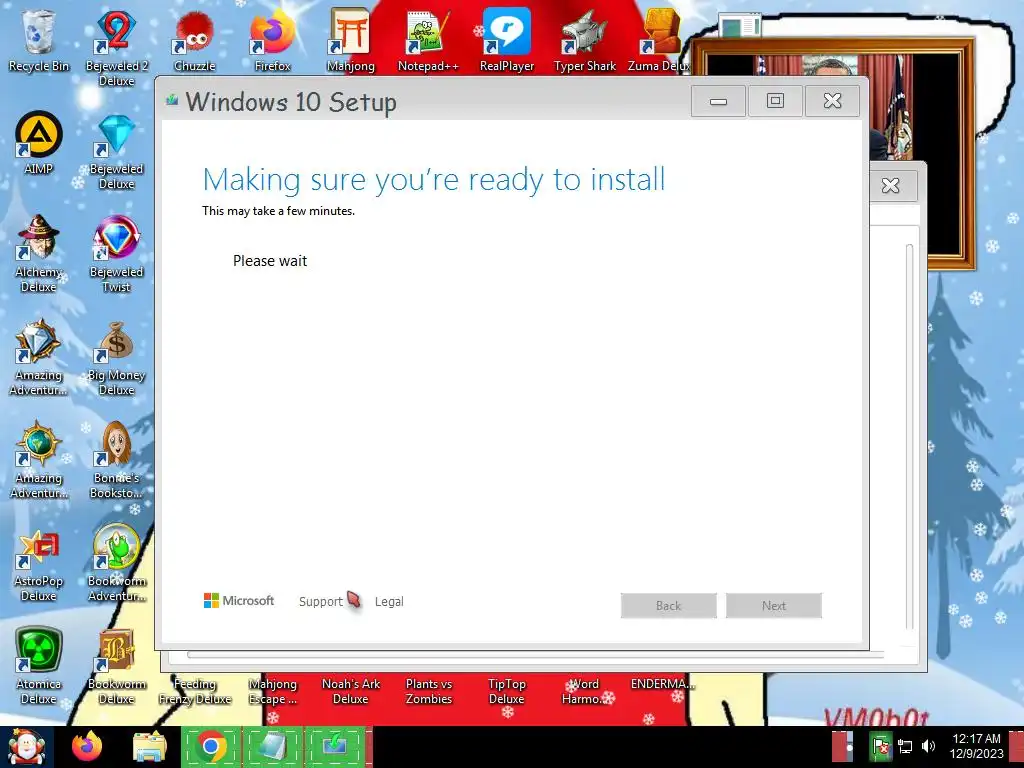The height and width of the screenshot is (768, 1024).
Task: Switch to the Windows 10 Setup taskbar button
Action: pyautogui.click(x=335, y=747)
